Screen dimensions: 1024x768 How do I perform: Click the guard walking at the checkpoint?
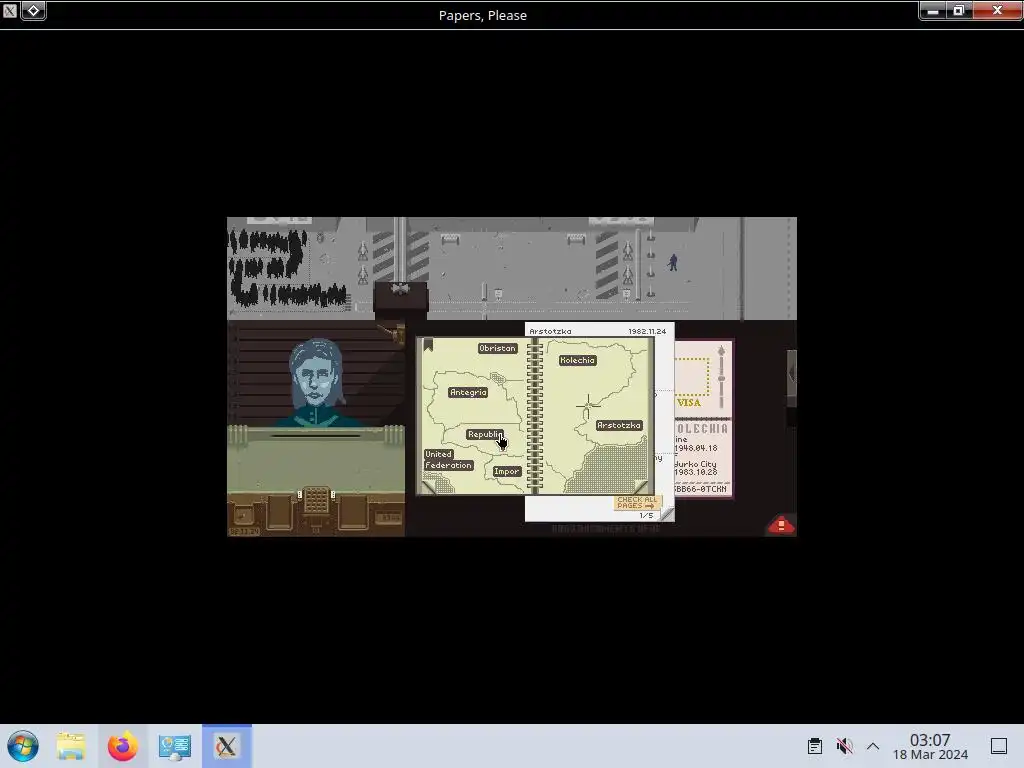[673, 262]
